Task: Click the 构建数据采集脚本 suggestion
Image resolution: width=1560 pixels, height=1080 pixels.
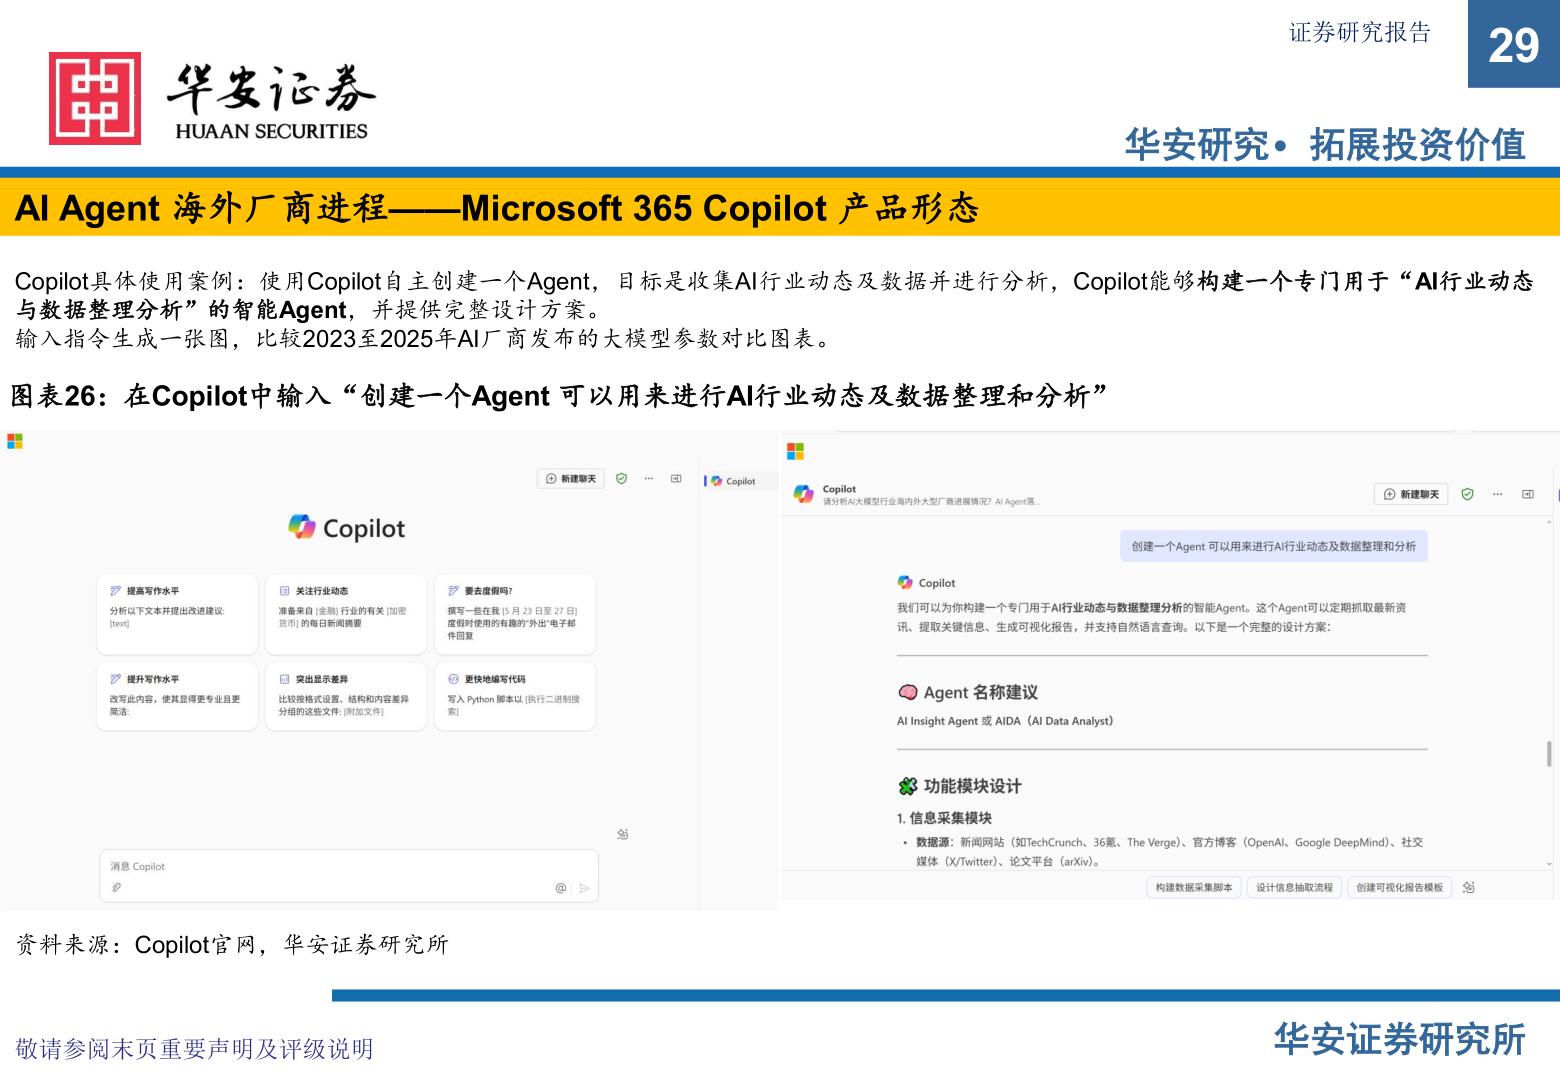Action: (x=1194, y=887)
